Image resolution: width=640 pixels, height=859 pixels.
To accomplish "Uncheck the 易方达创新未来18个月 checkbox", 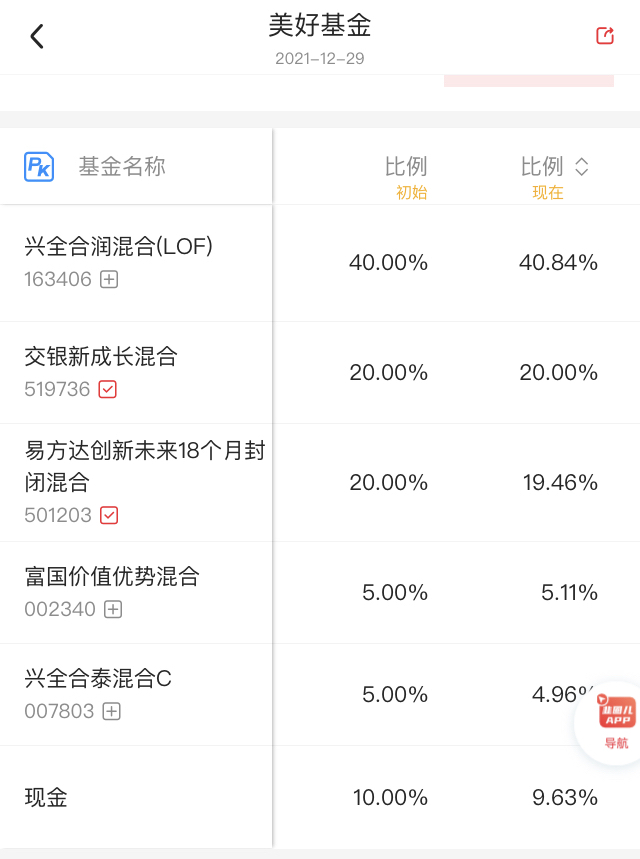I will pyautogui.click(x=109, y=516).
